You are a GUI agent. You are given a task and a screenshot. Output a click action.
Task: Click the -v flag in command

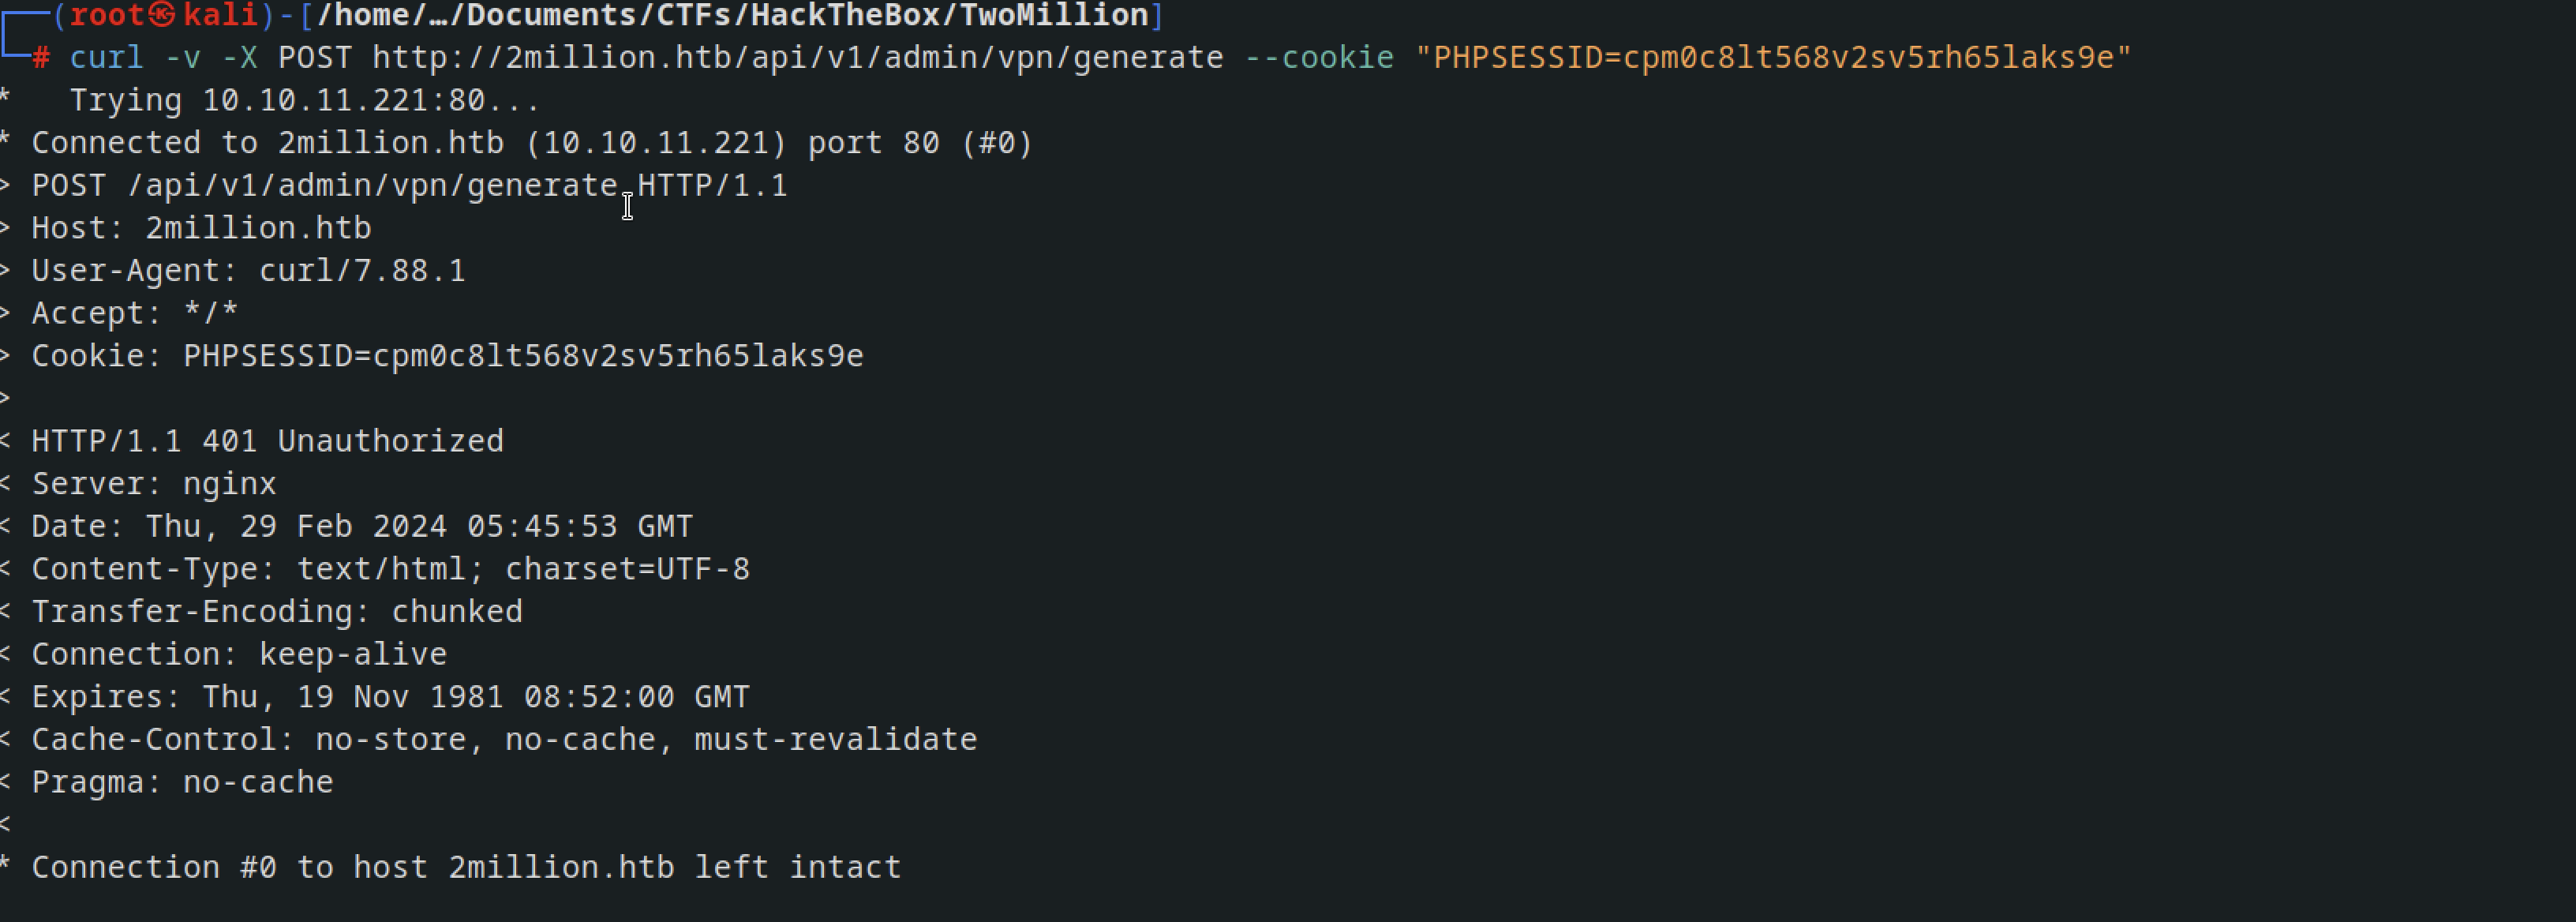click(x=182, y=58)
